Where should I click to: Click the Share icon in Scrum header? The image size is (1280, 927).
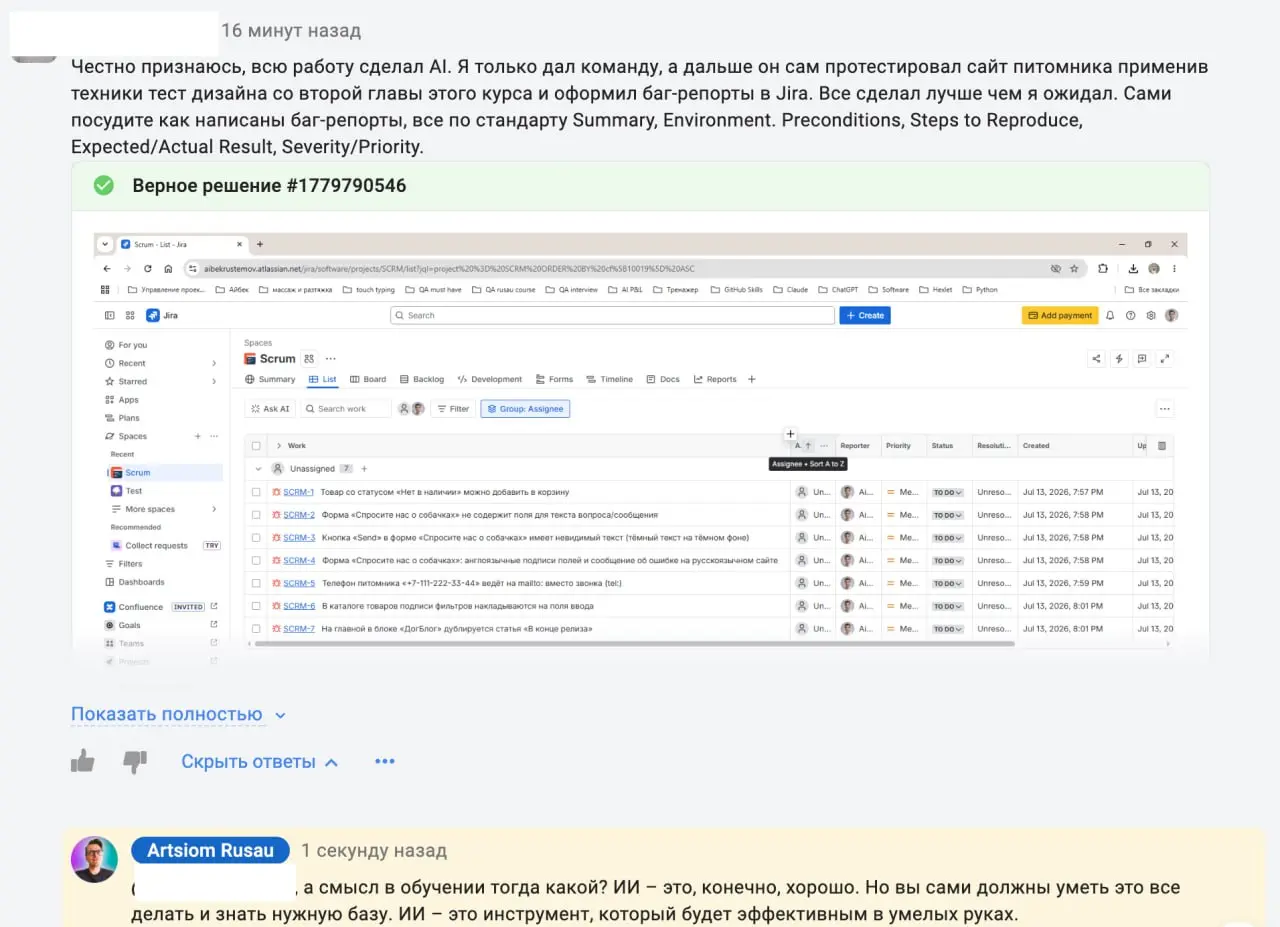click(1097, 359)
